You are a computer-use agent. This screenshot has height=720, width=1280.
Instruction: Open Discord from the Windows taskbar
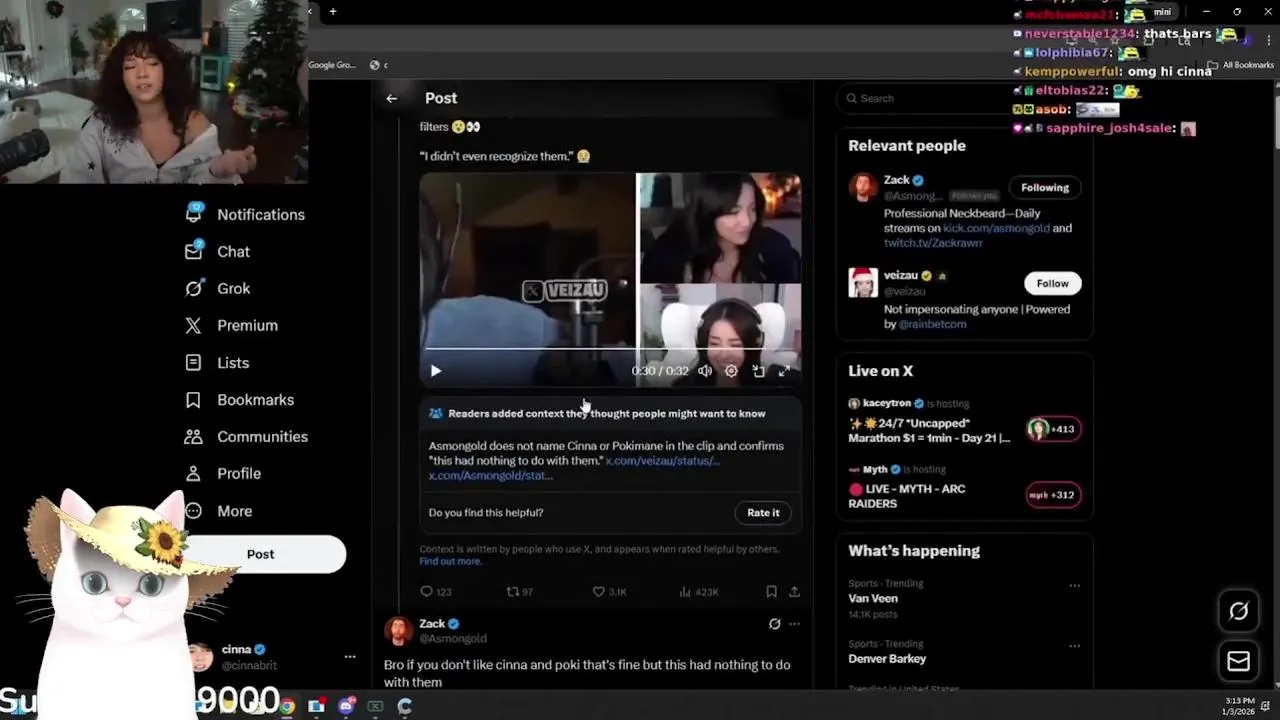click(346, 706)
